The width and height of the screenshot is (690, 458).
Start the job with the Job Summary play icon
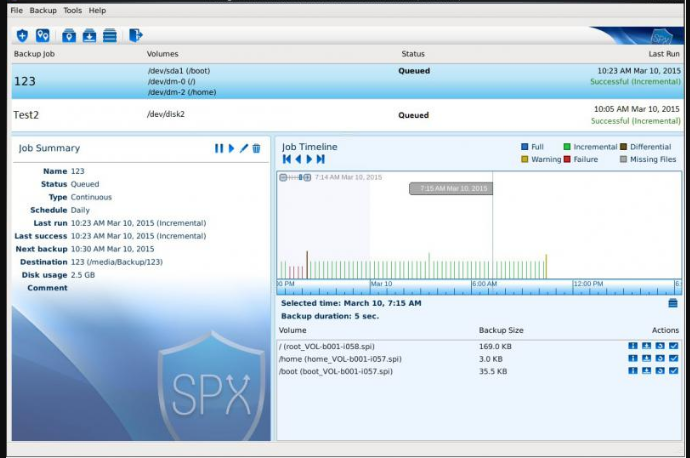(232, 148)
